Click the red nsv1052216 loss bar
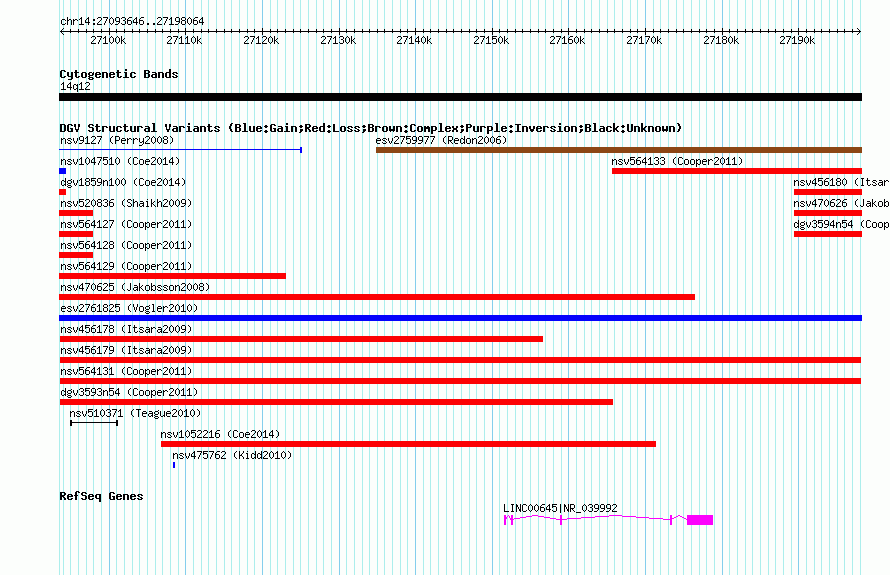This screenshot has height=575, width=890. (x=409, y=444)
